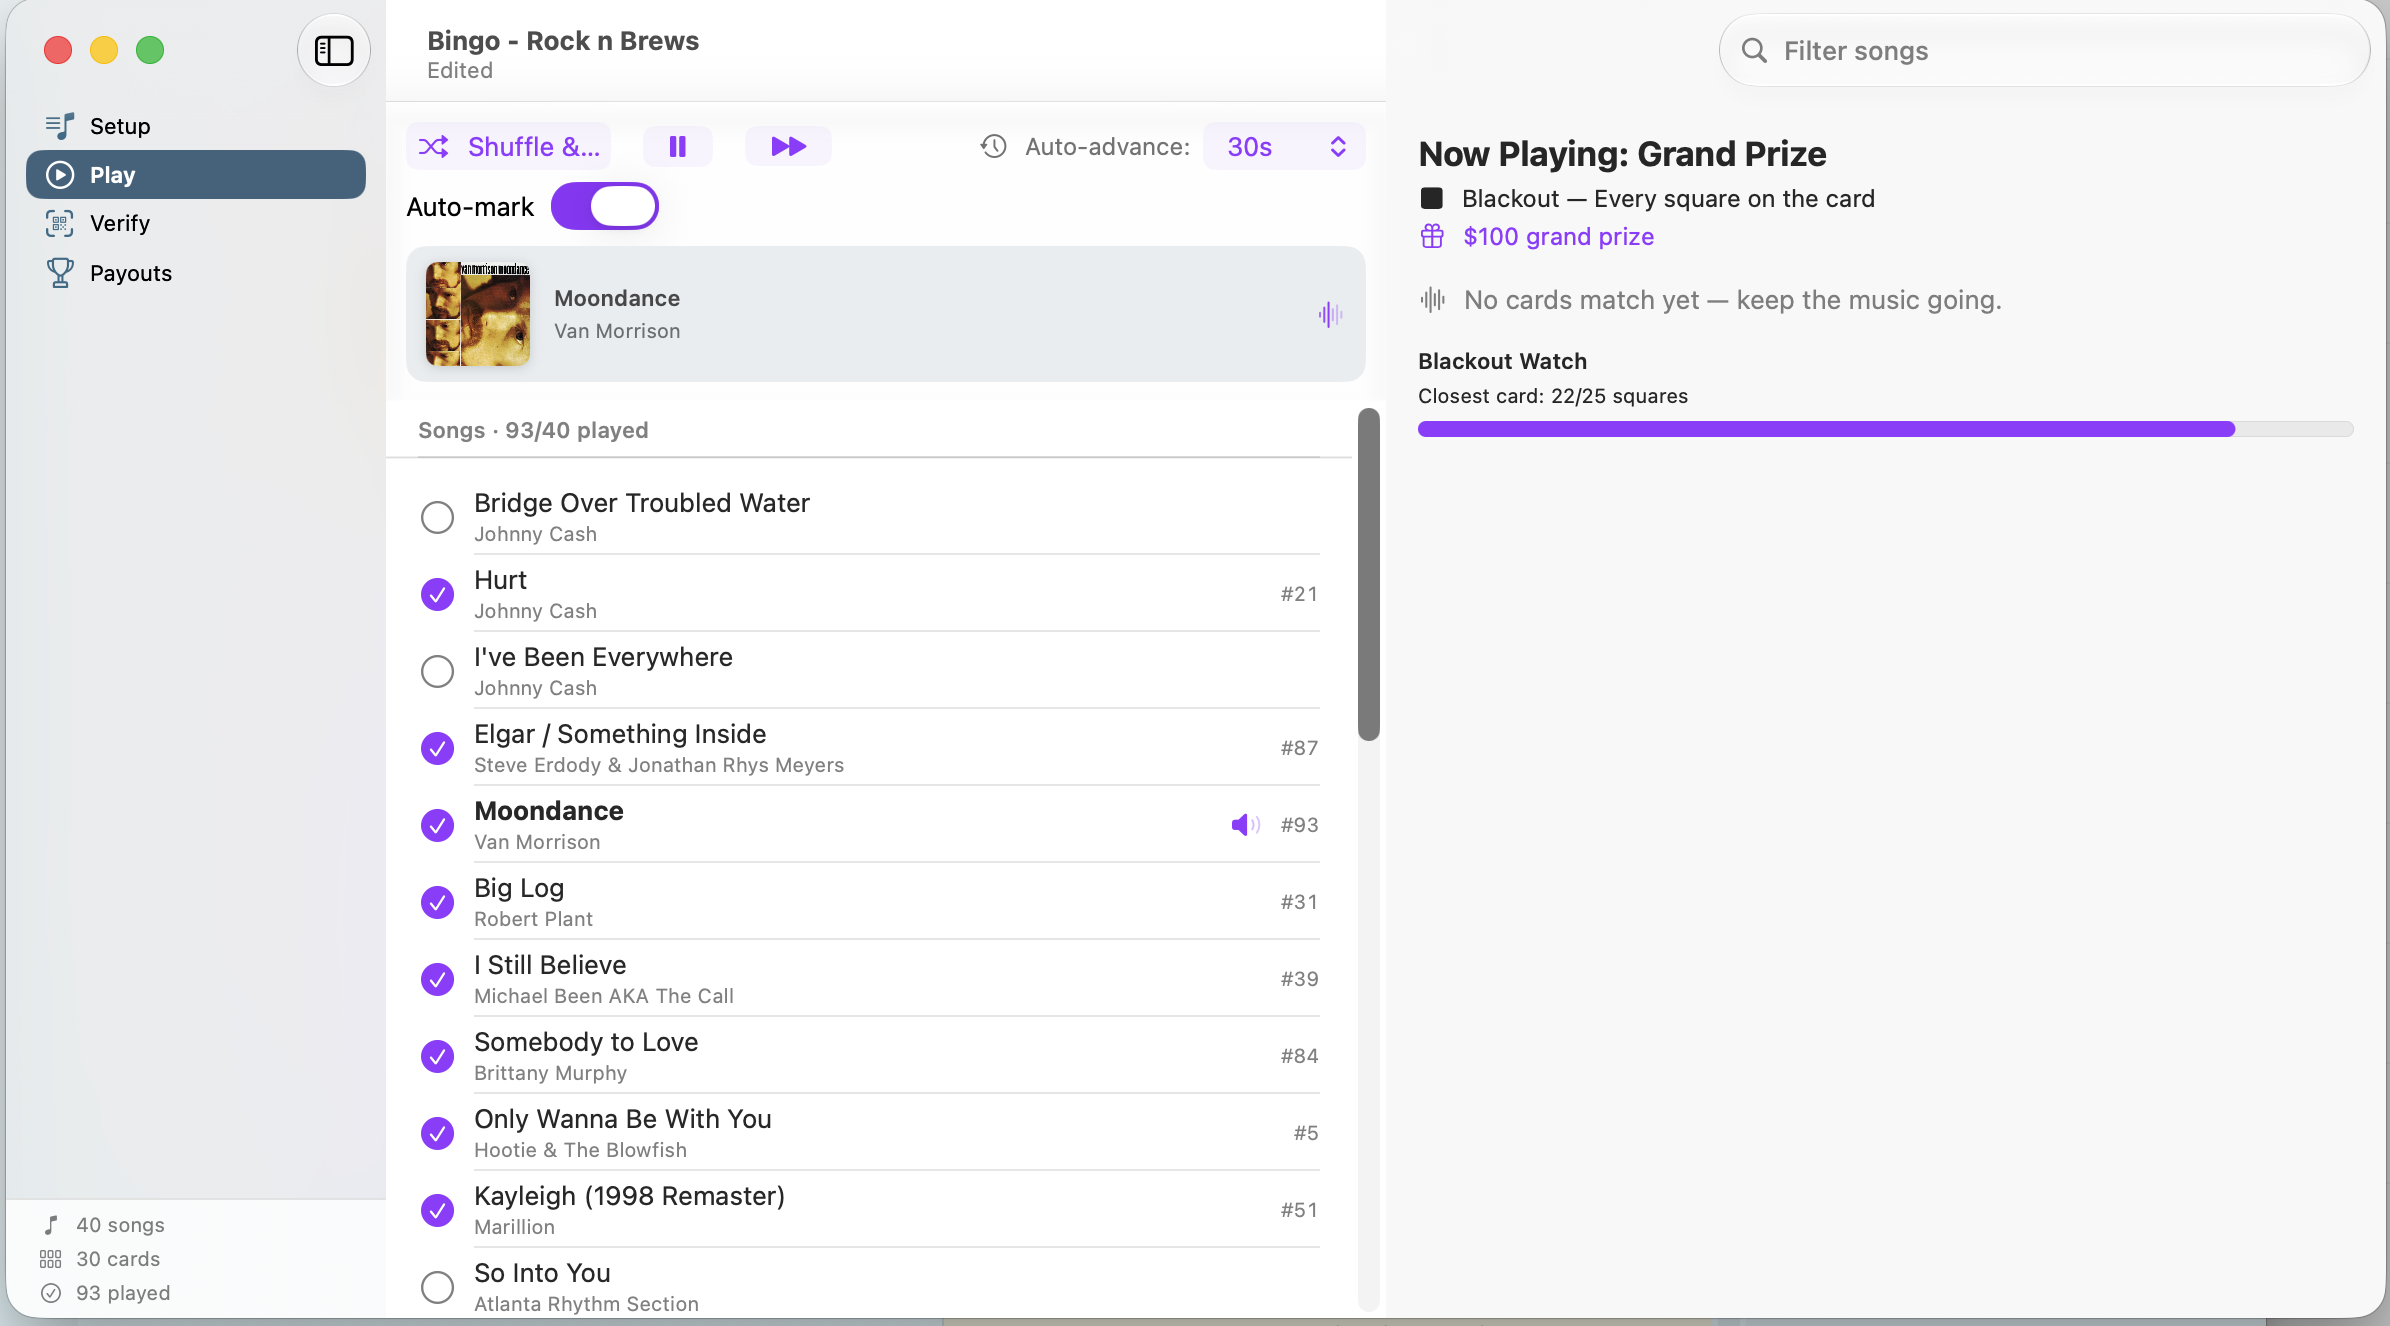The height and width of the screenshot is (1326, 2390).
Task: Uncheck I Still Believe
Action: (x=437, y=980)
